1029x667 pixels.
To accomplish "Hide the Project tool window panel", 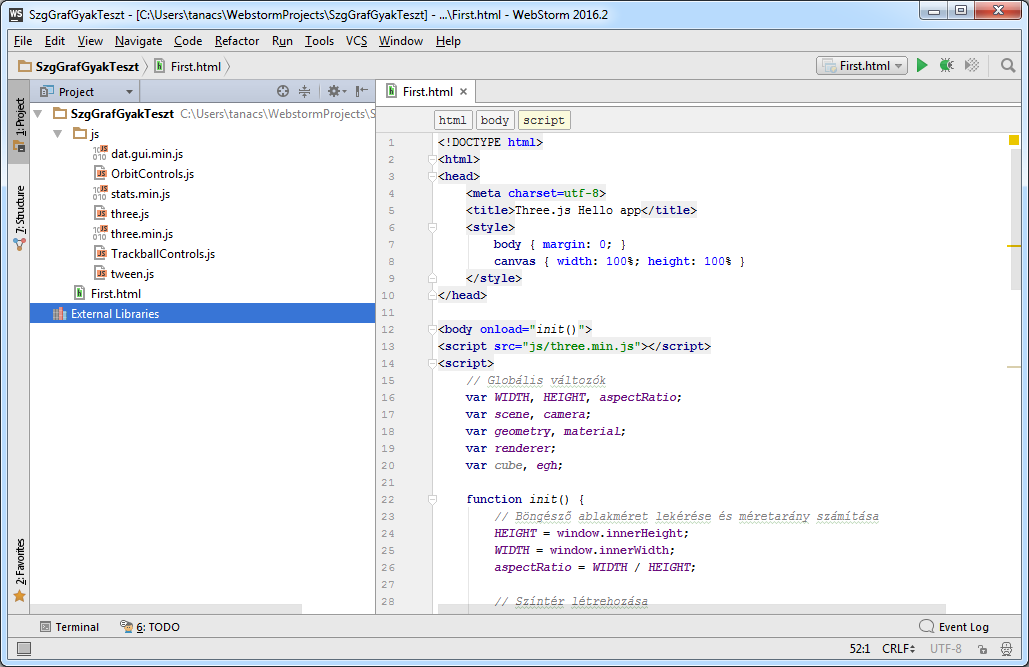I will (362, 91).
